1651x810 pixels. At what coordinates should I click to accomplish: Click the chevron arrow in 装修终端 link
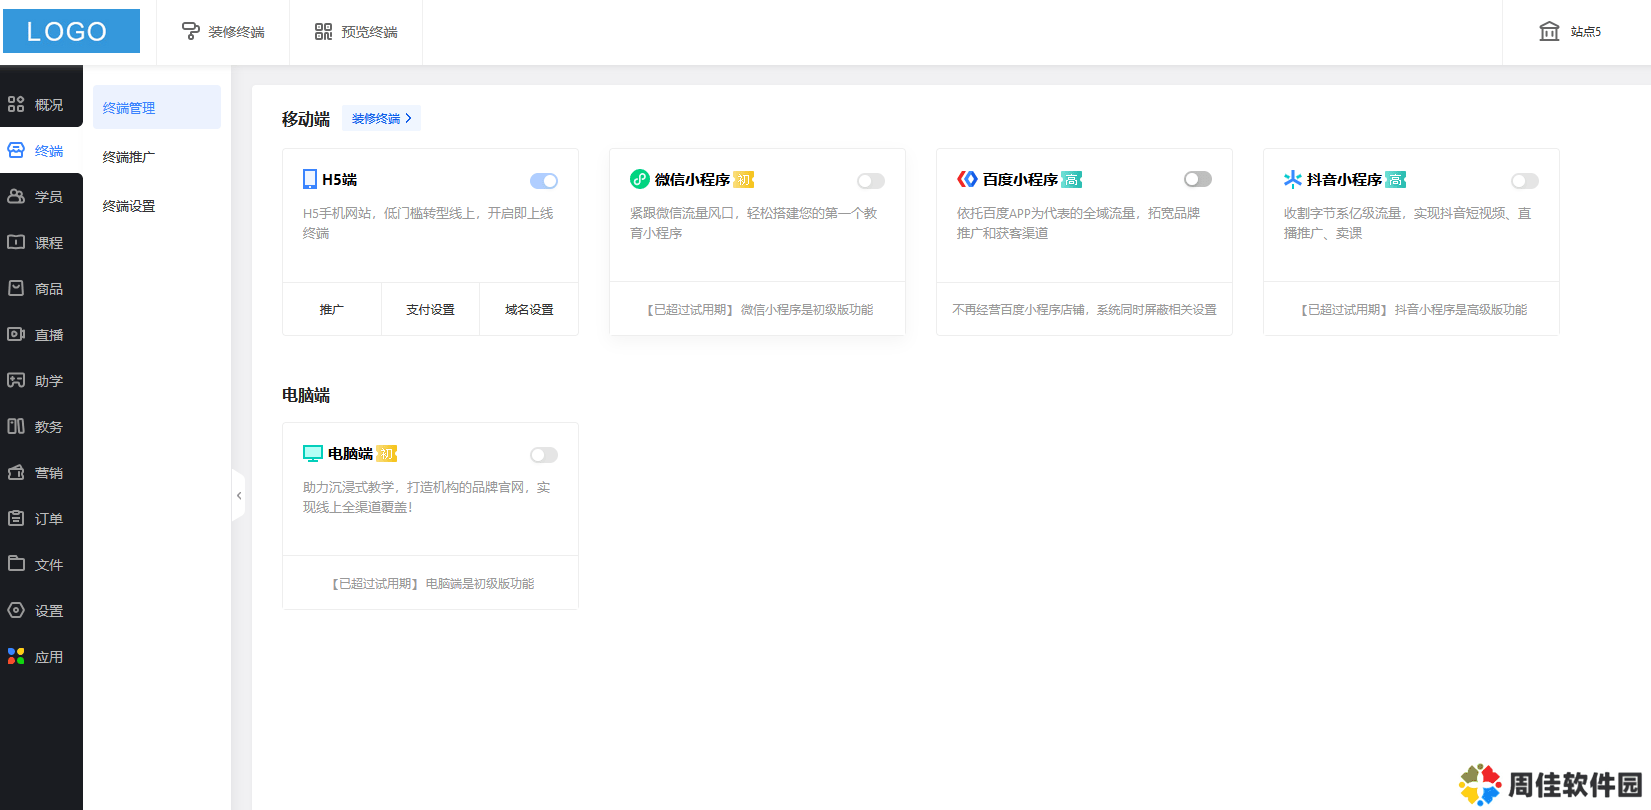[x=408, y=118]
